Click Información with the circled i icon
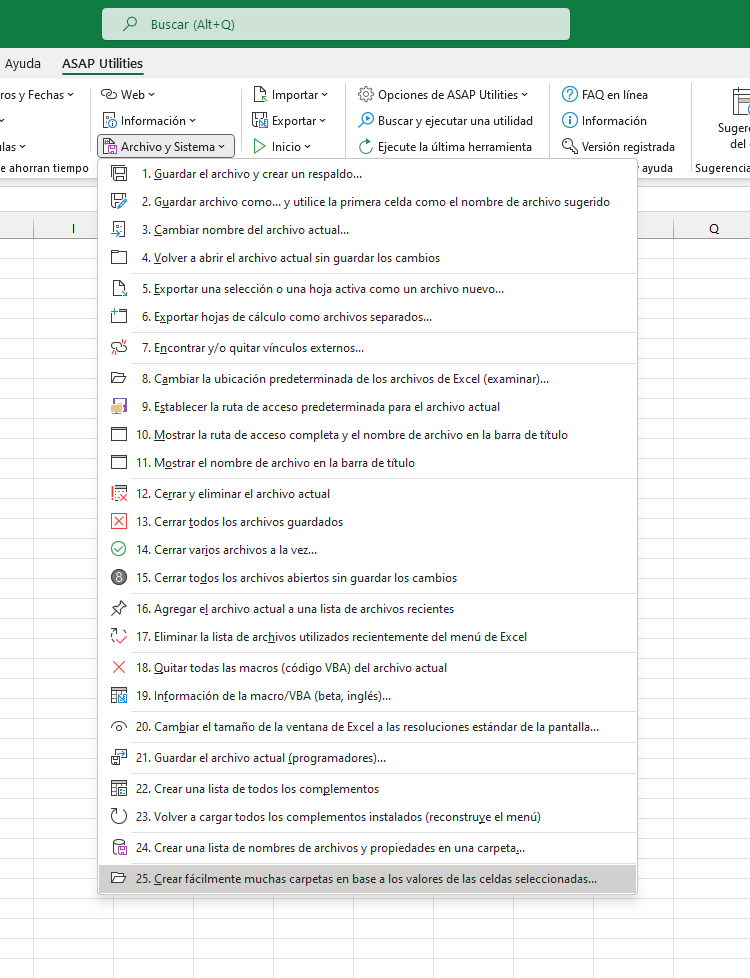The height and width of the screenshot is (978, 750). point(604,121)
